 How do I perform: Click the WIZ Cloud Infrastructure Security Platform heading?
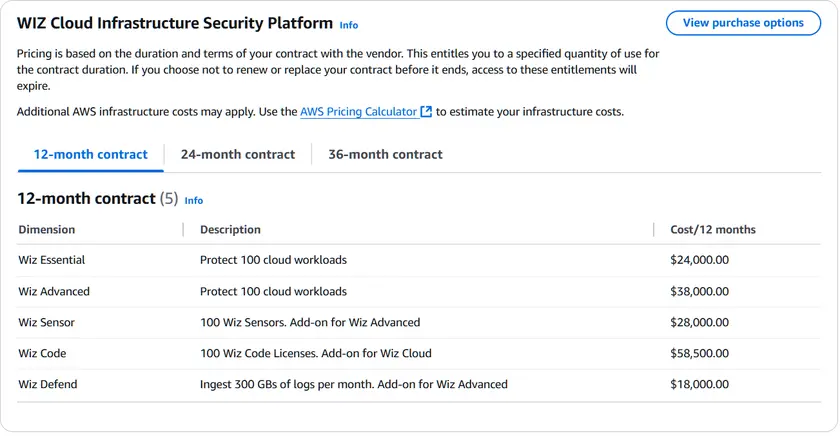[x=175, y=24]
